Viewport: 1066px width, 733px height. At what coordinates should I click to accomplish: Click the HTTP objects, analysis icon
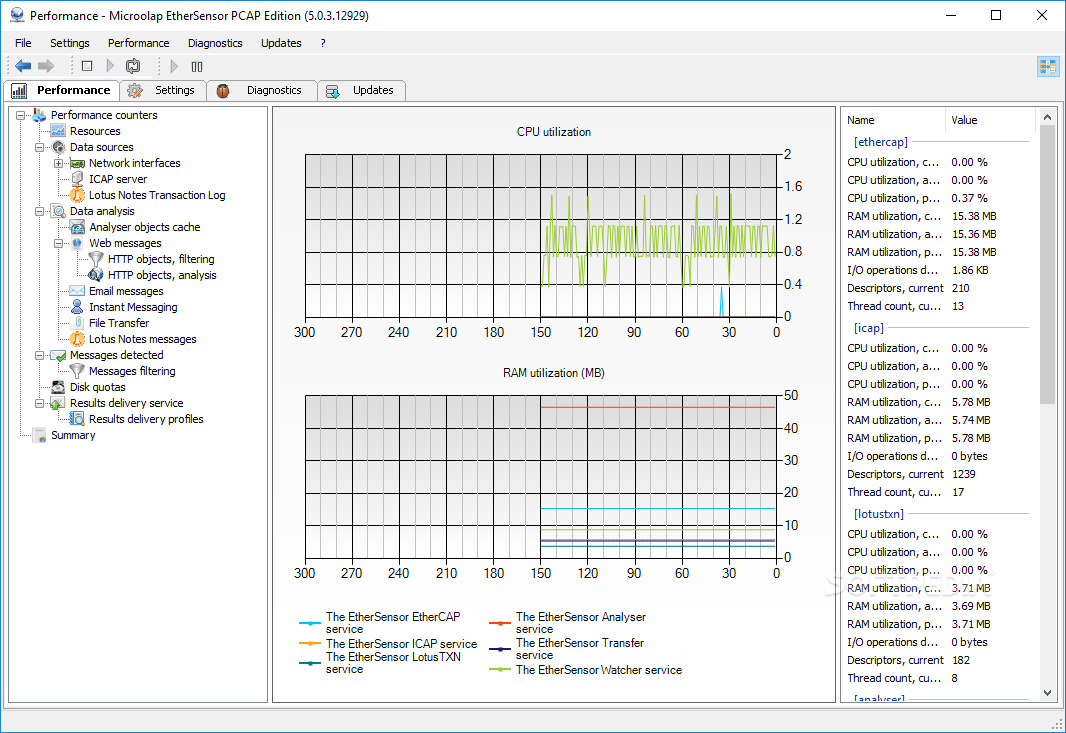97,275
